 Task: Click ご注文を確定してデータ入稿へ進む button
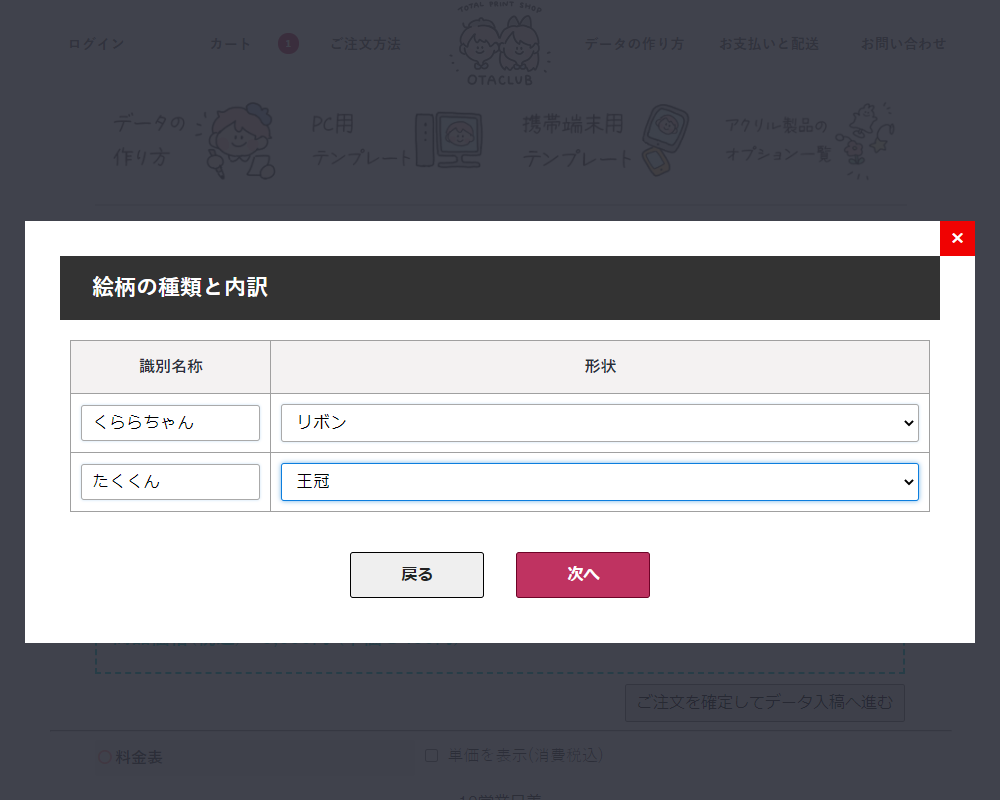[764, 703]
